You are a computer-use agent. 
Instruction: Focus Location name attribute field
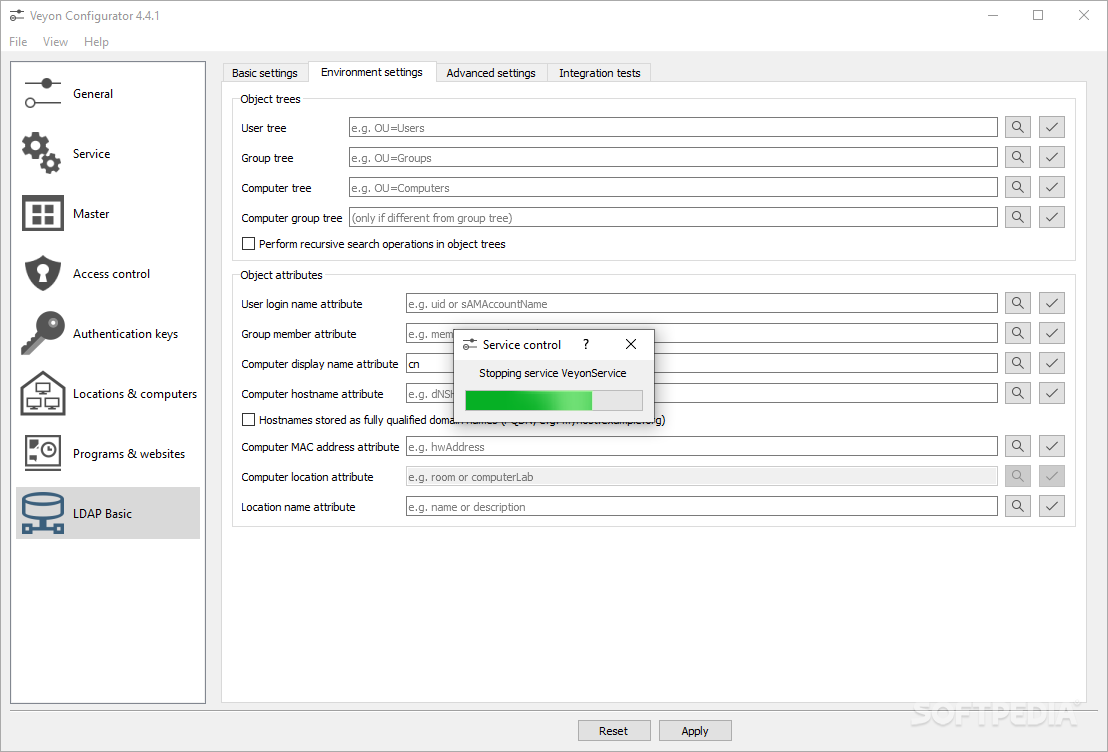click(x=702, y=507)
